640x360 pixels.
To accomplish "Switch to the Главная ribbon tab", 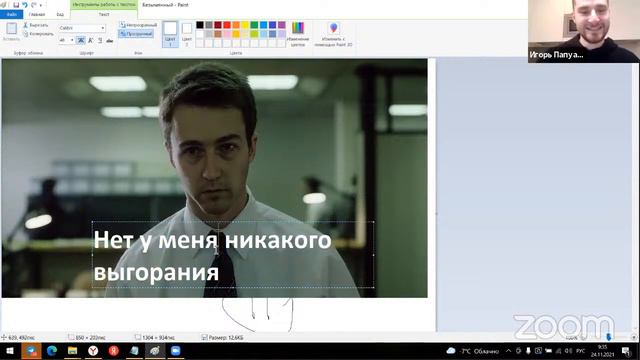I will (37, 14).
